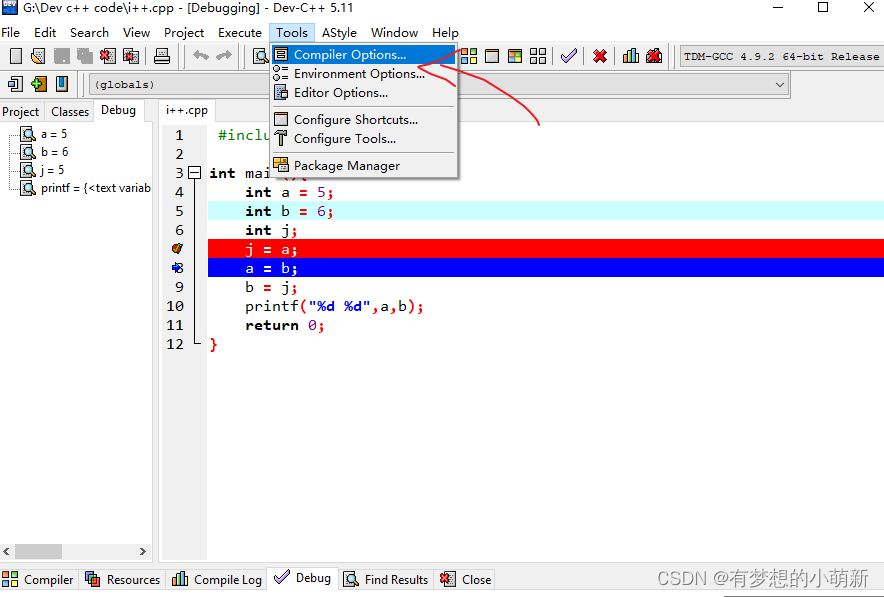
Task: Switch to the Project side panel tab
Action: click(21, 112)
